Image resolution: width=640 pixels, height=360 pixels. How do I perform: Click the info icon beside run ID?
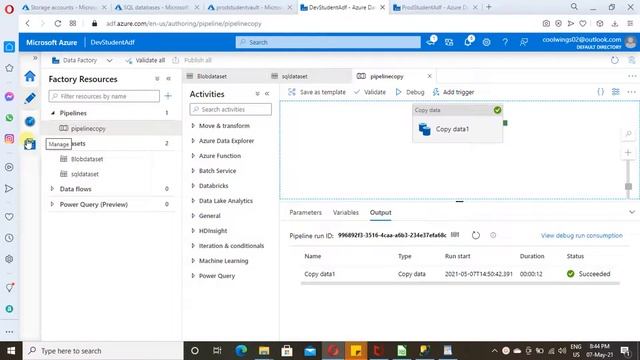tap(493, 235)
